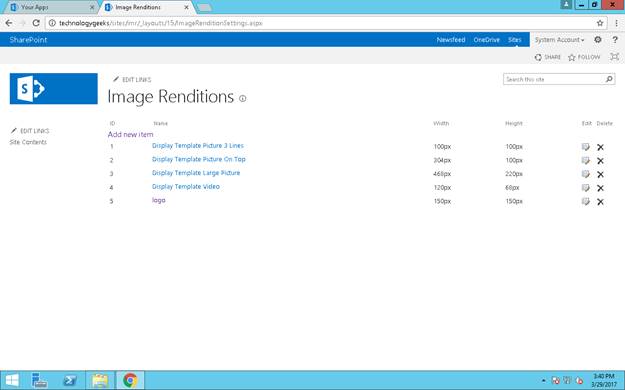The image size is (625, 390).
Task: Expand the System Account menu
Action: point(559,40)
